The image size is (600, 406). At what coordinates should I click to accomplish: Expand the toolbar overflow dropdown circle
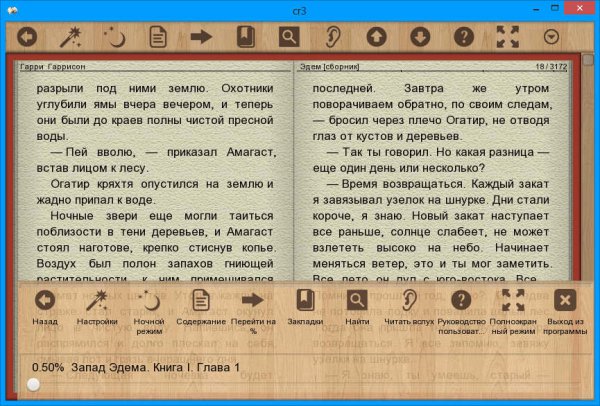click(x=551, y=37)
